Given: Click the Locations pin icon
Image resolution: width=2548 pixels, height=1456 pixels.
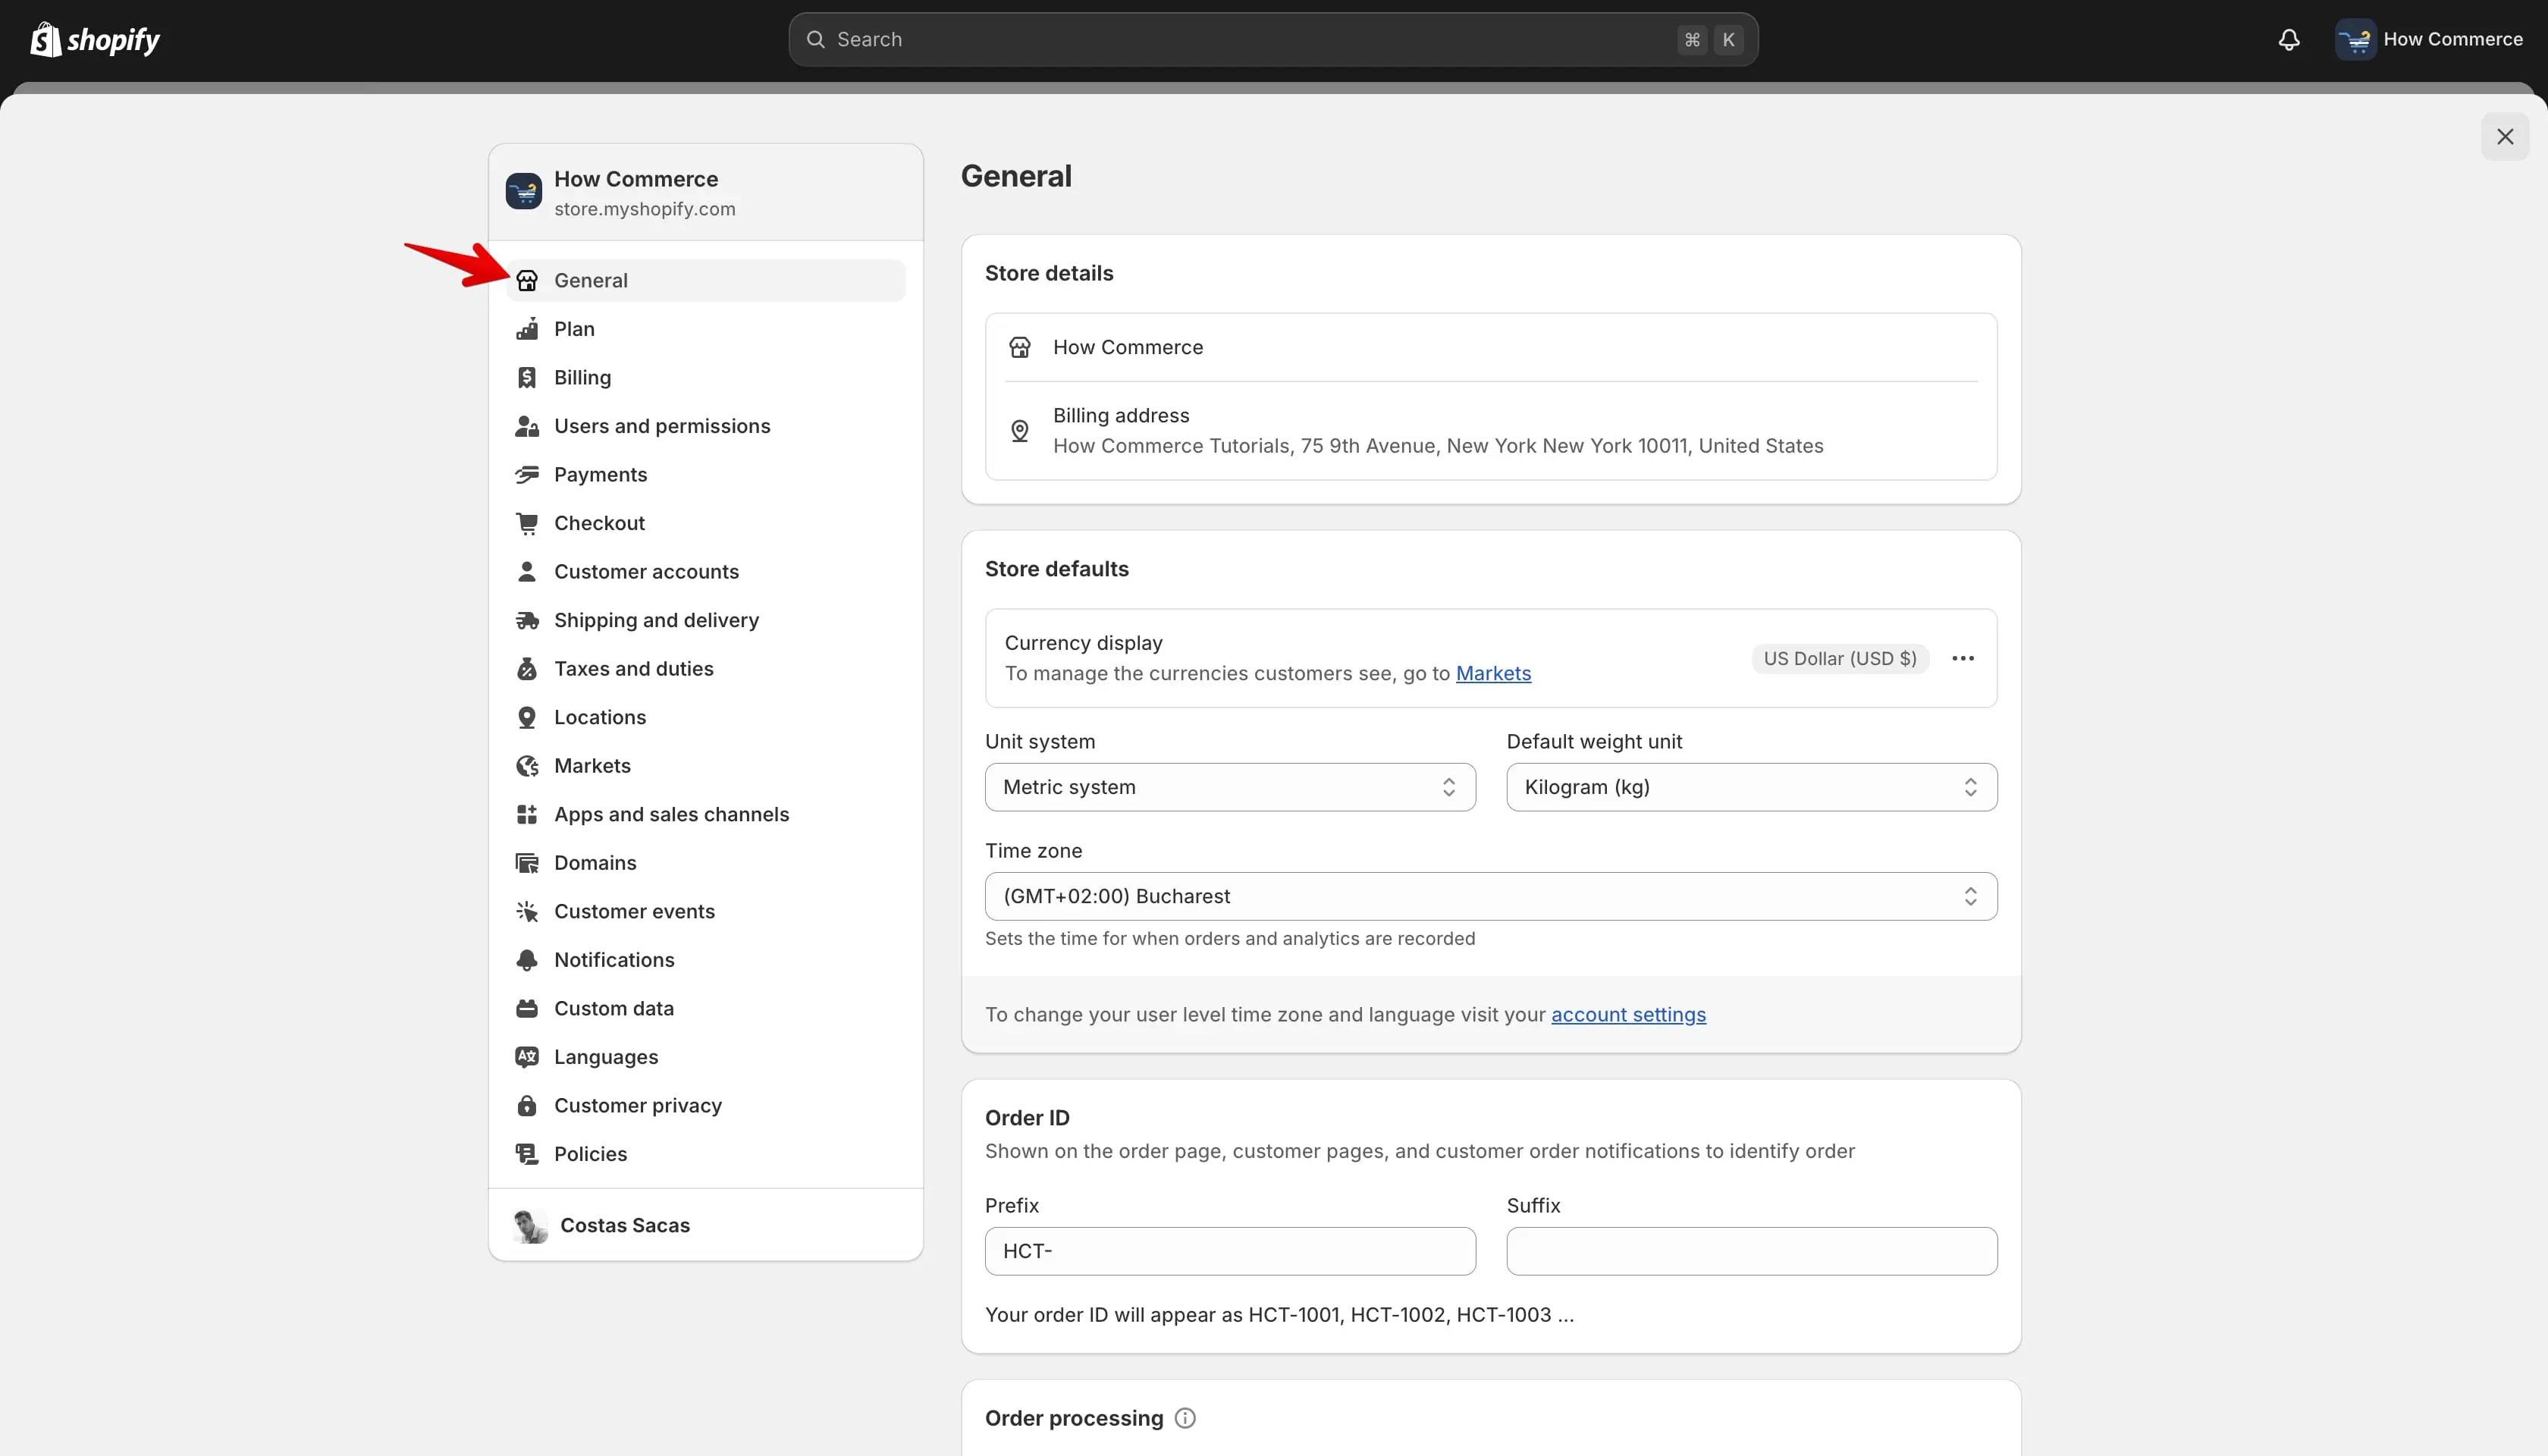Looking at the screenshot, I should pos(527,718).
